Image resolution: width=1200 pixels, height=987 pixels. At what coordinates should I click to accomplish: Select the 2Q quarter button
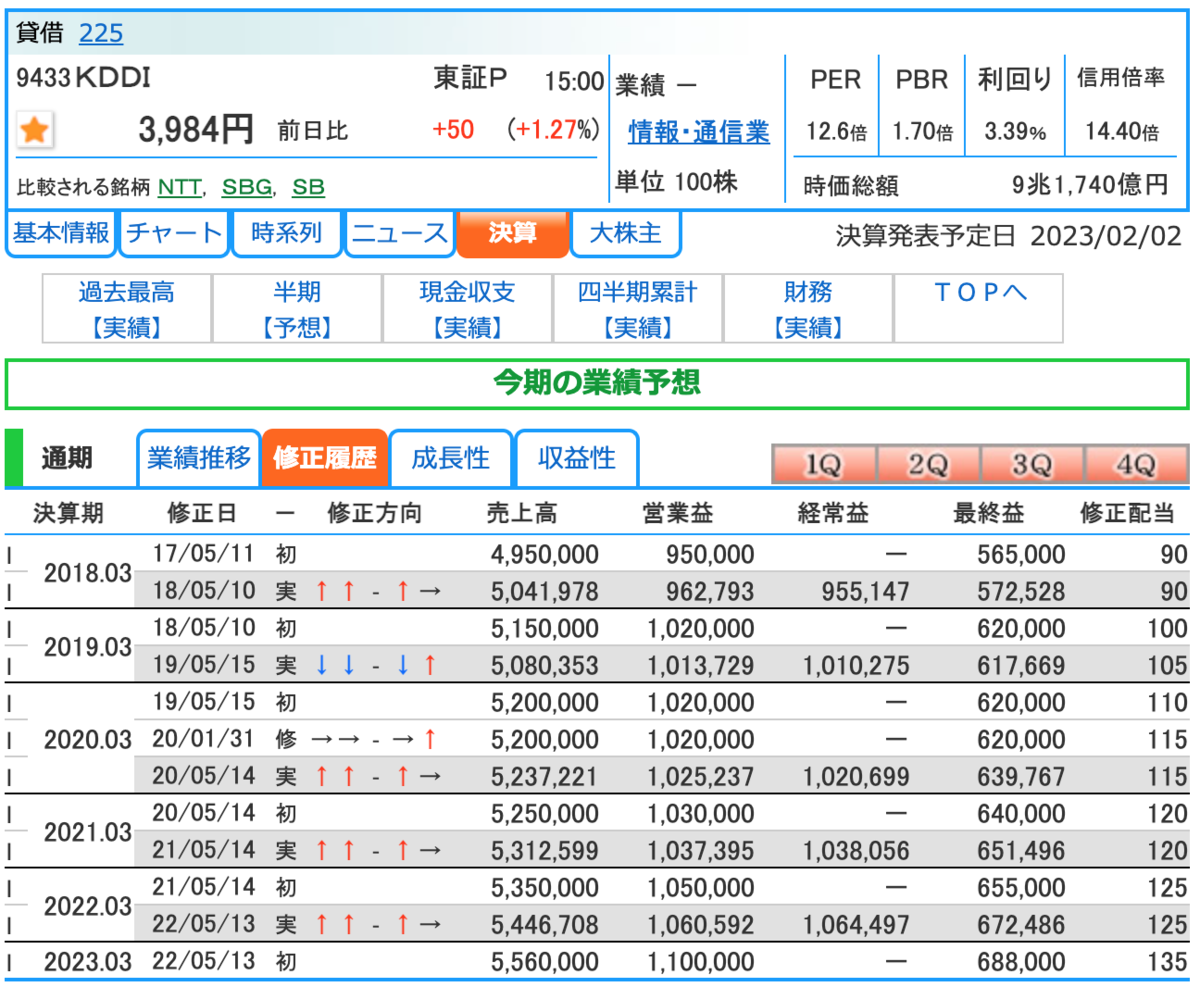(x=928, y=465)
